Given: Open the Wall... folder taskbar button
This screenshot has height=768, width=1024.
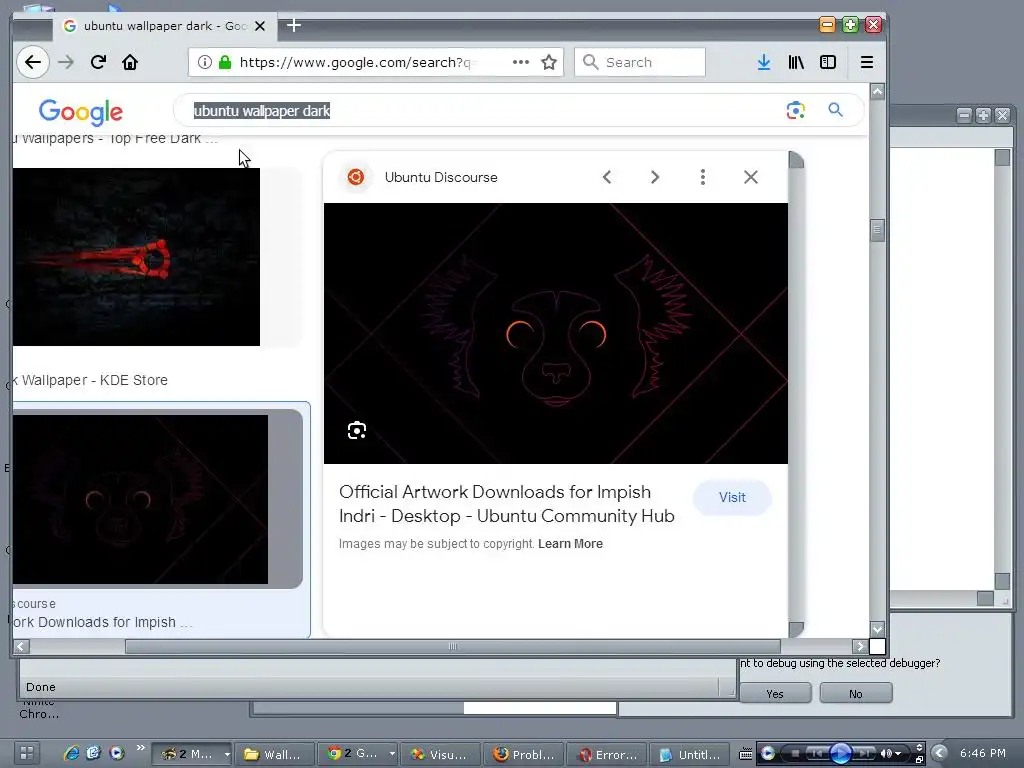Looking at the screenshot, I should (x=274, y=754).
